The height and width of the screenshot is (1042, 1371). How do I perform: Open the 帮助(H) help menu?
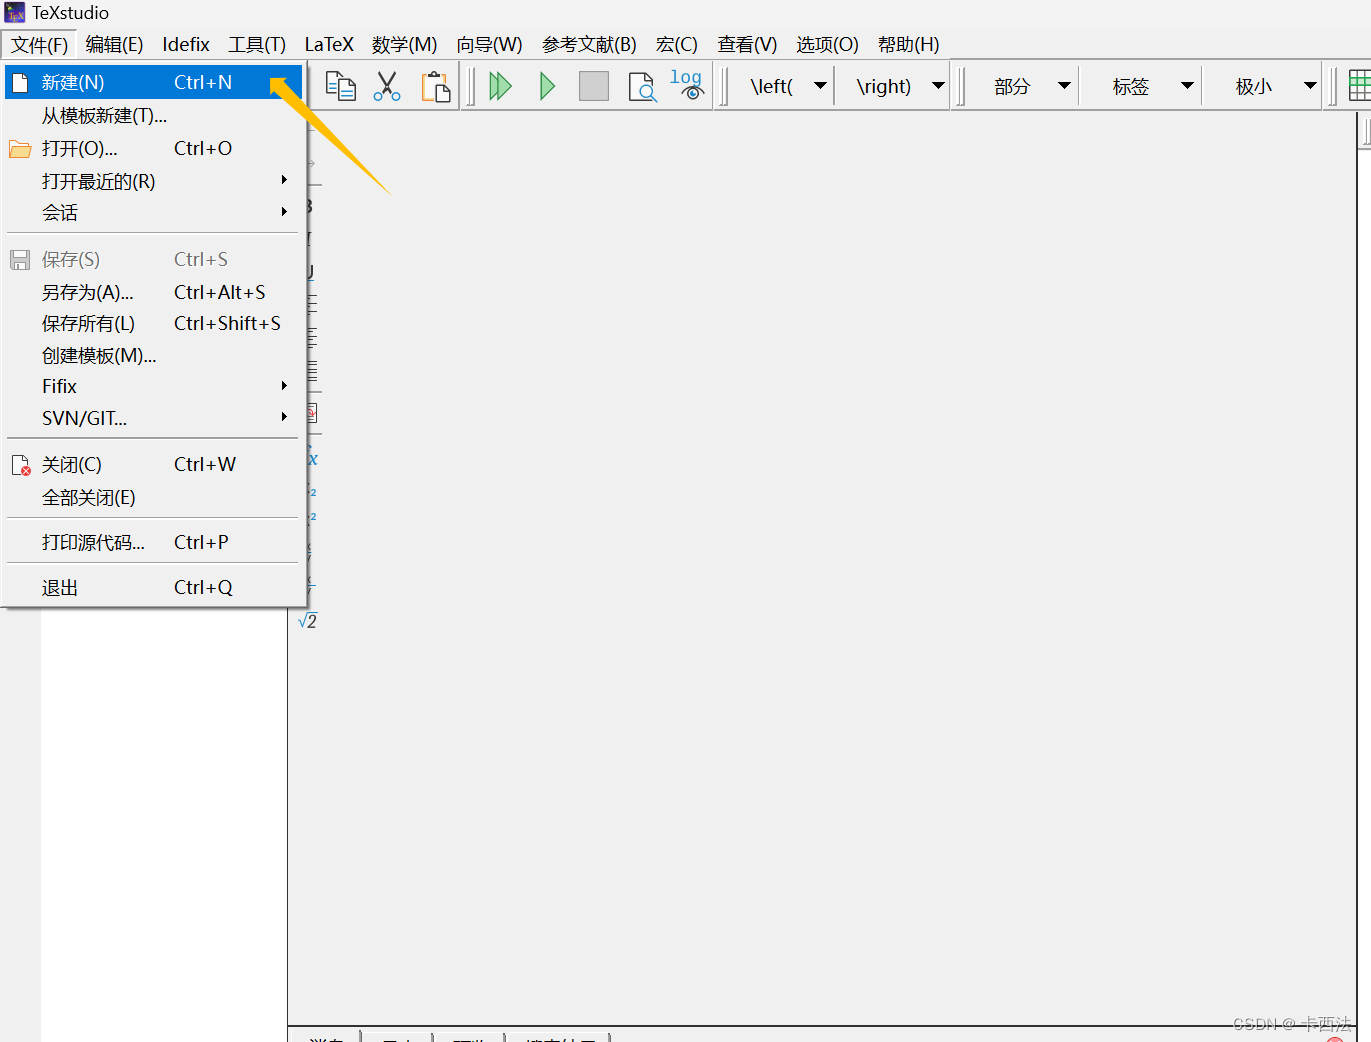click(x=908, y=45)
